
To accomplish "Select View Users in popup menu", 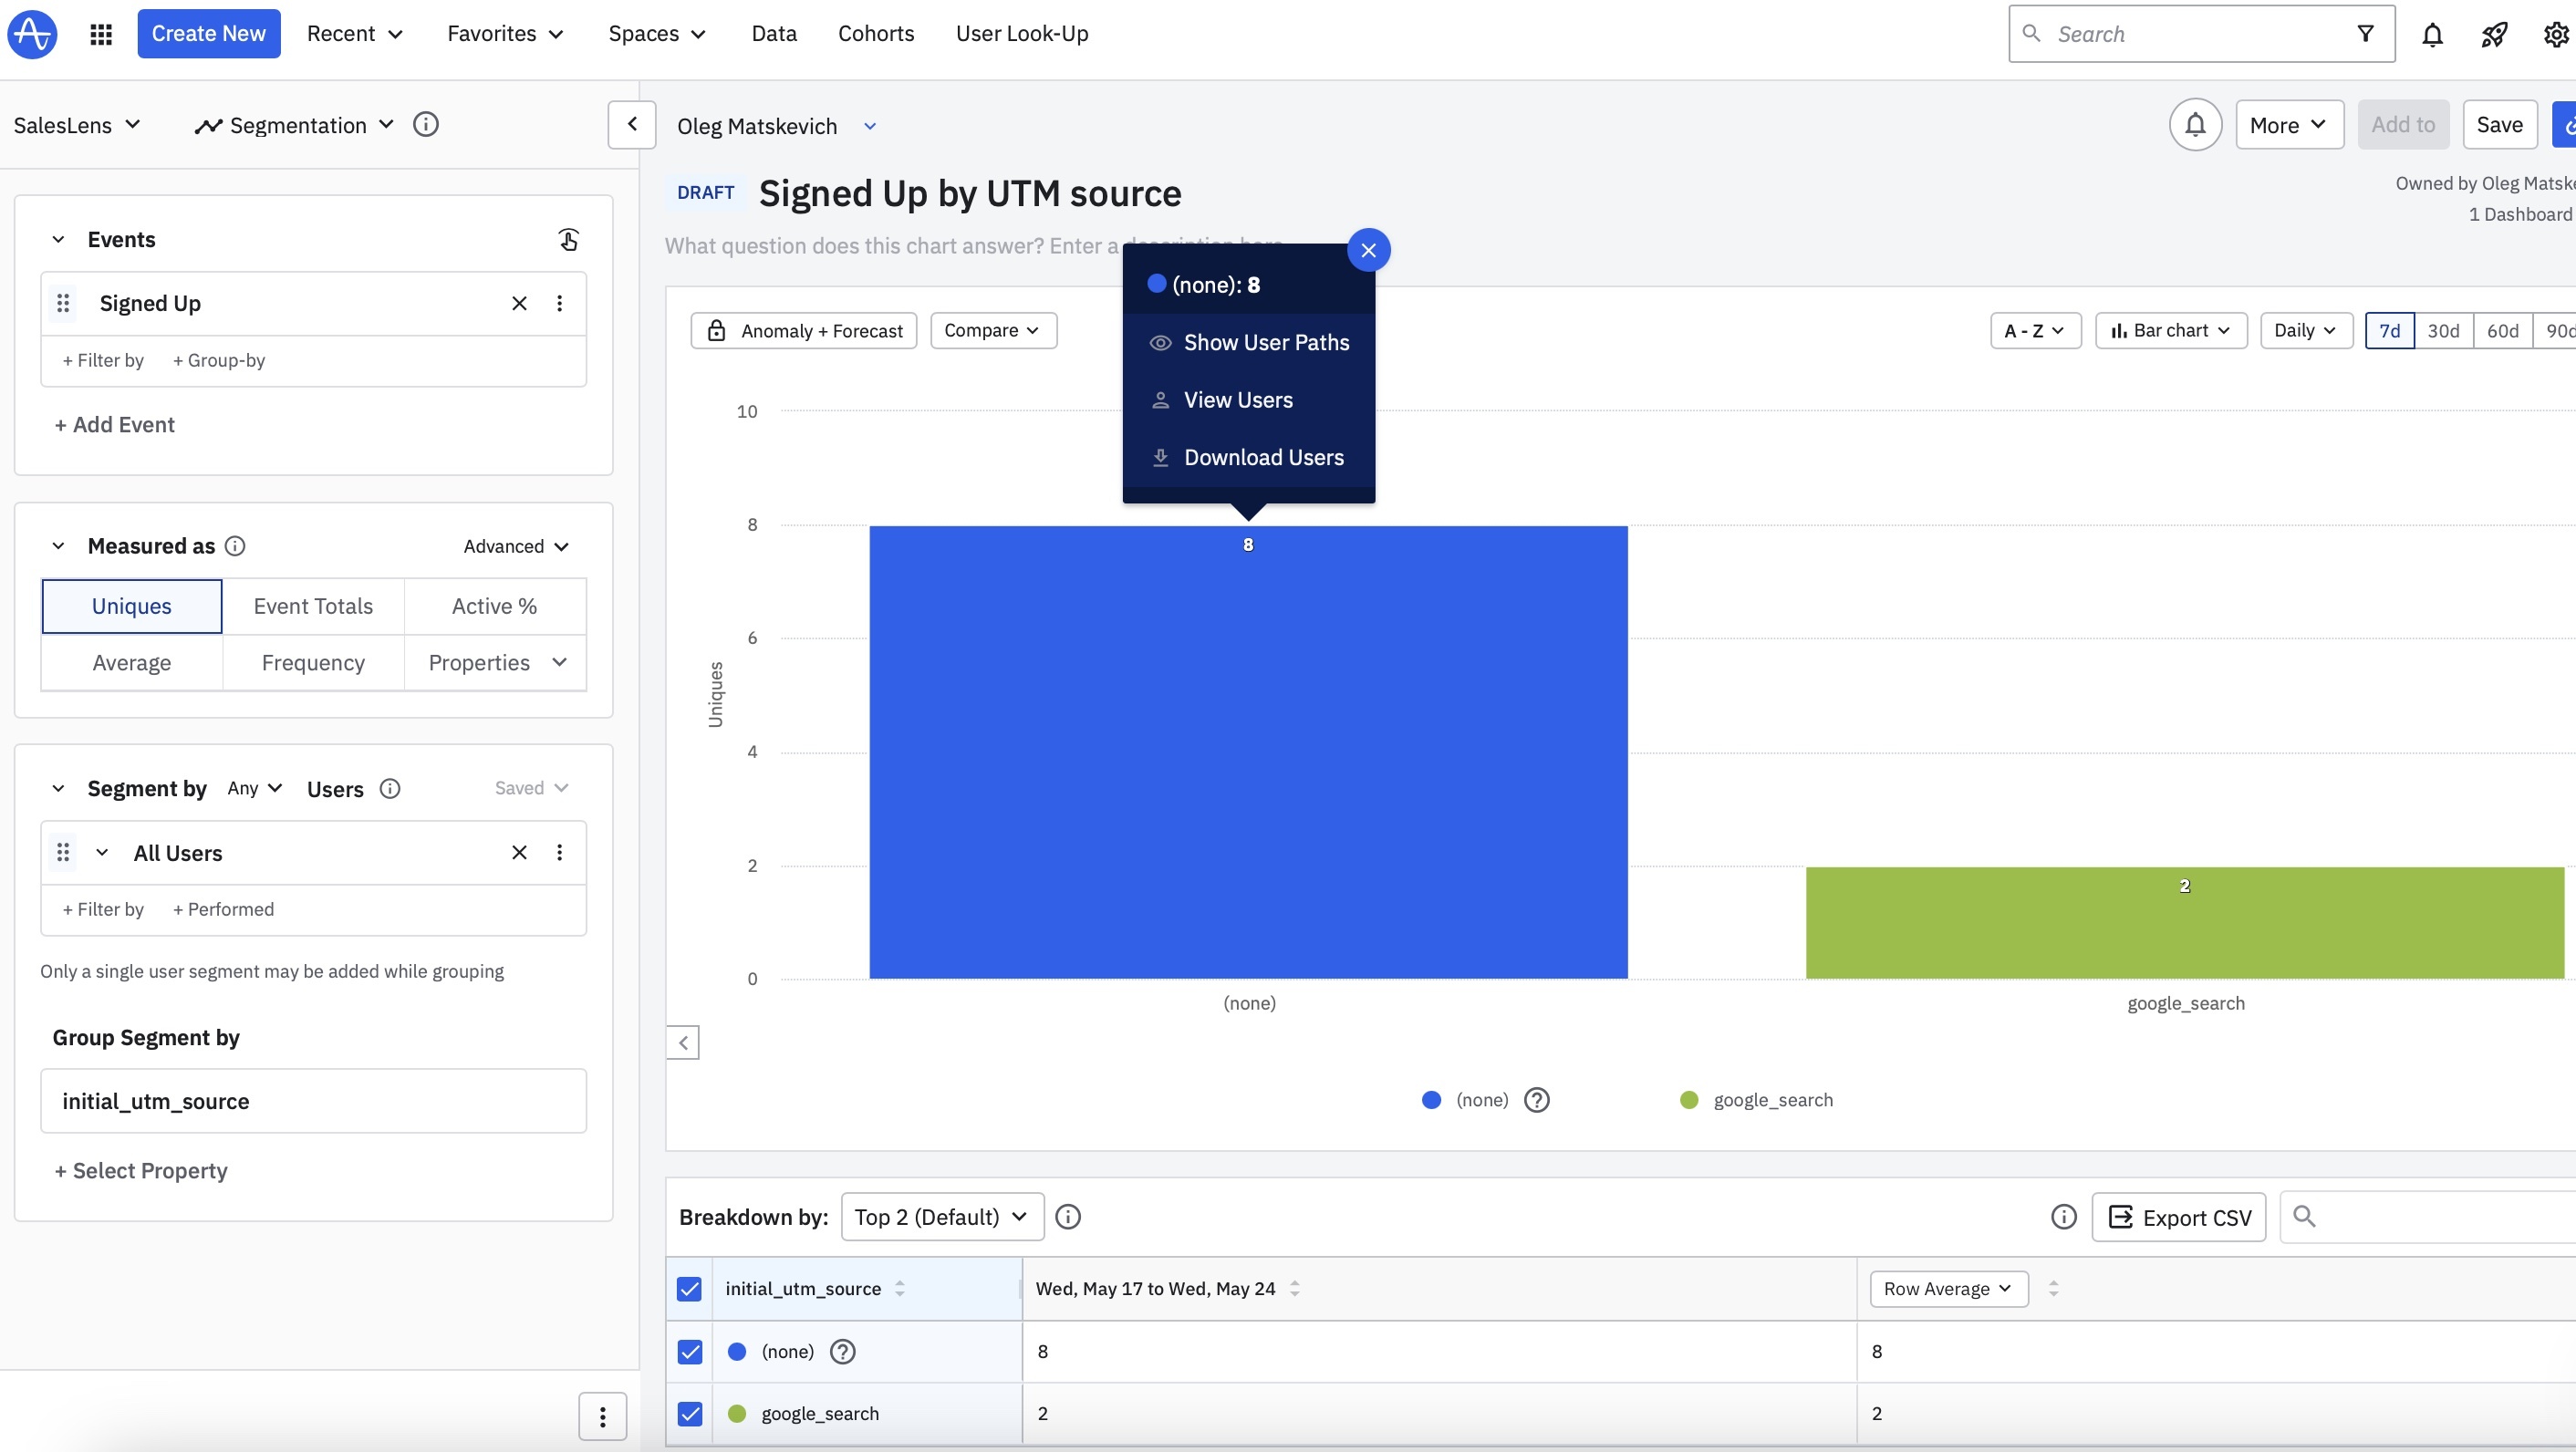I will coord(1238,400).
